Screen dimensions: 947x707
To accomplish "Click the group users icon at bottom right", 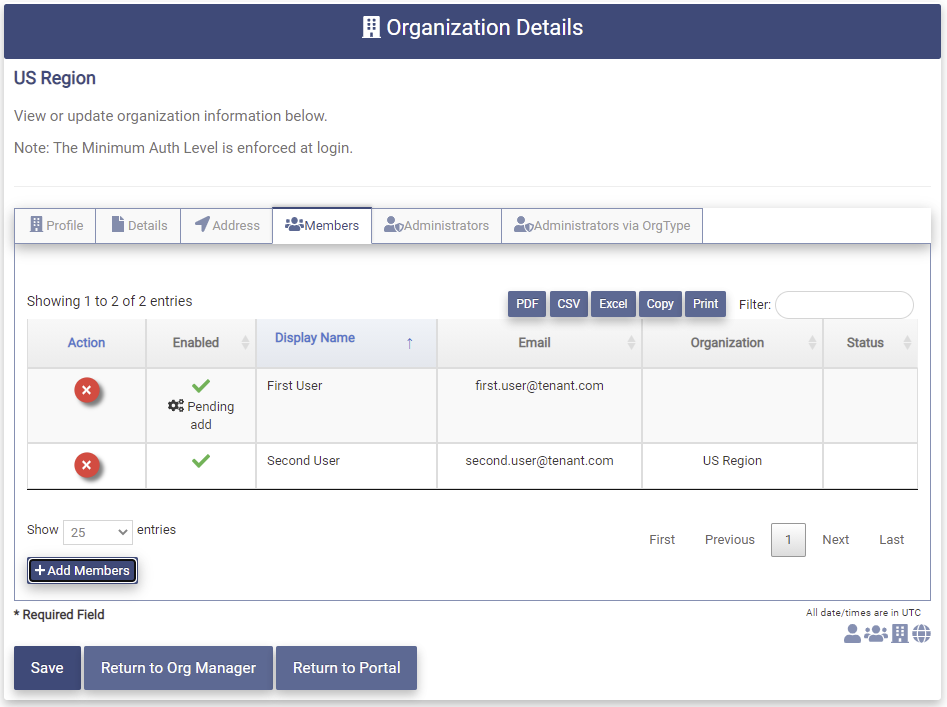I will 876,633.
